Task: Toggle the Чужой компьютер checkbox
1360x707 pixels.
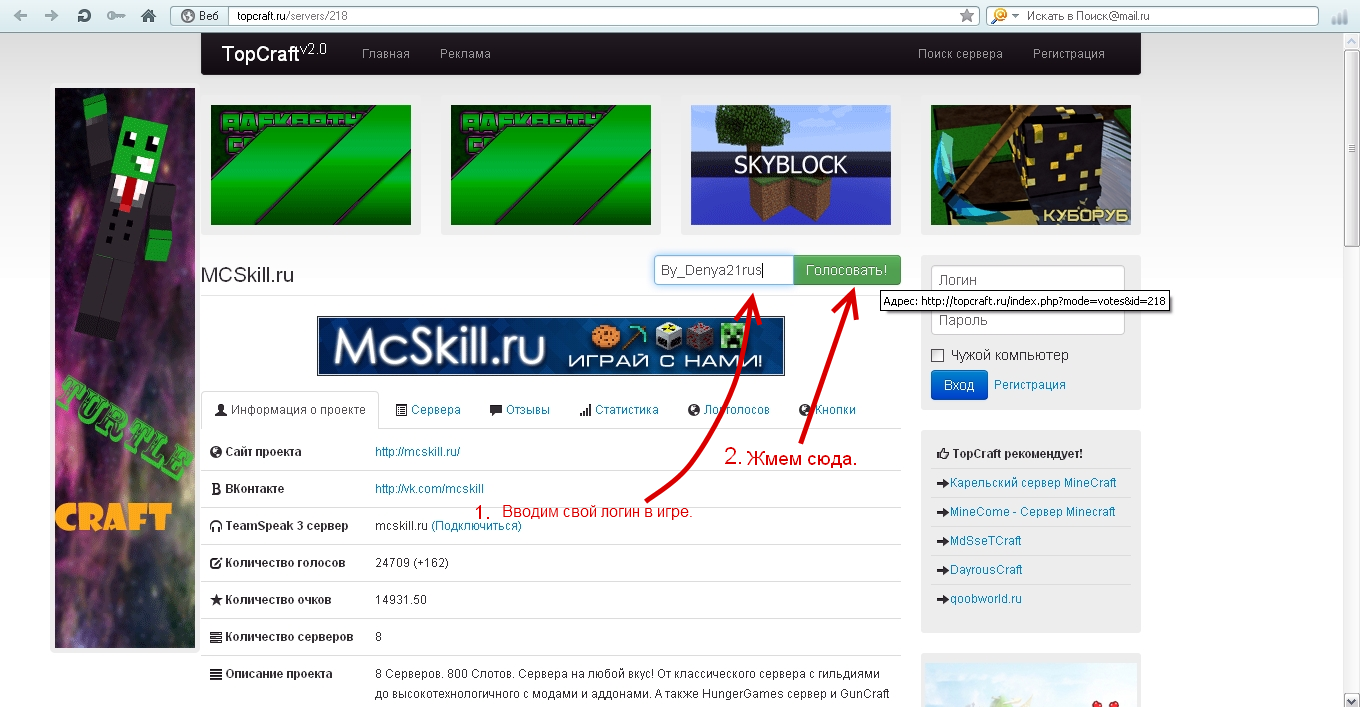Action: pyautogui.click(x=938, y=356)
